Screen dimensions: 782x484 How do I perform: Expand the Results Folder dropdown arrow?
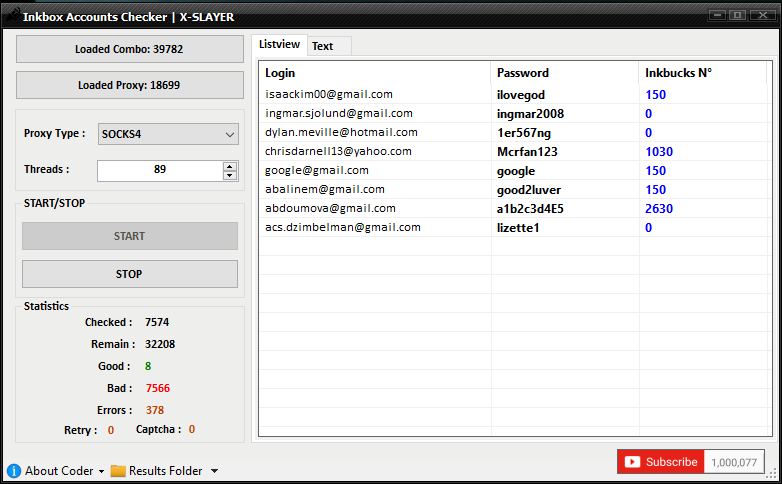pyautogui.click(x=214, y=471)
